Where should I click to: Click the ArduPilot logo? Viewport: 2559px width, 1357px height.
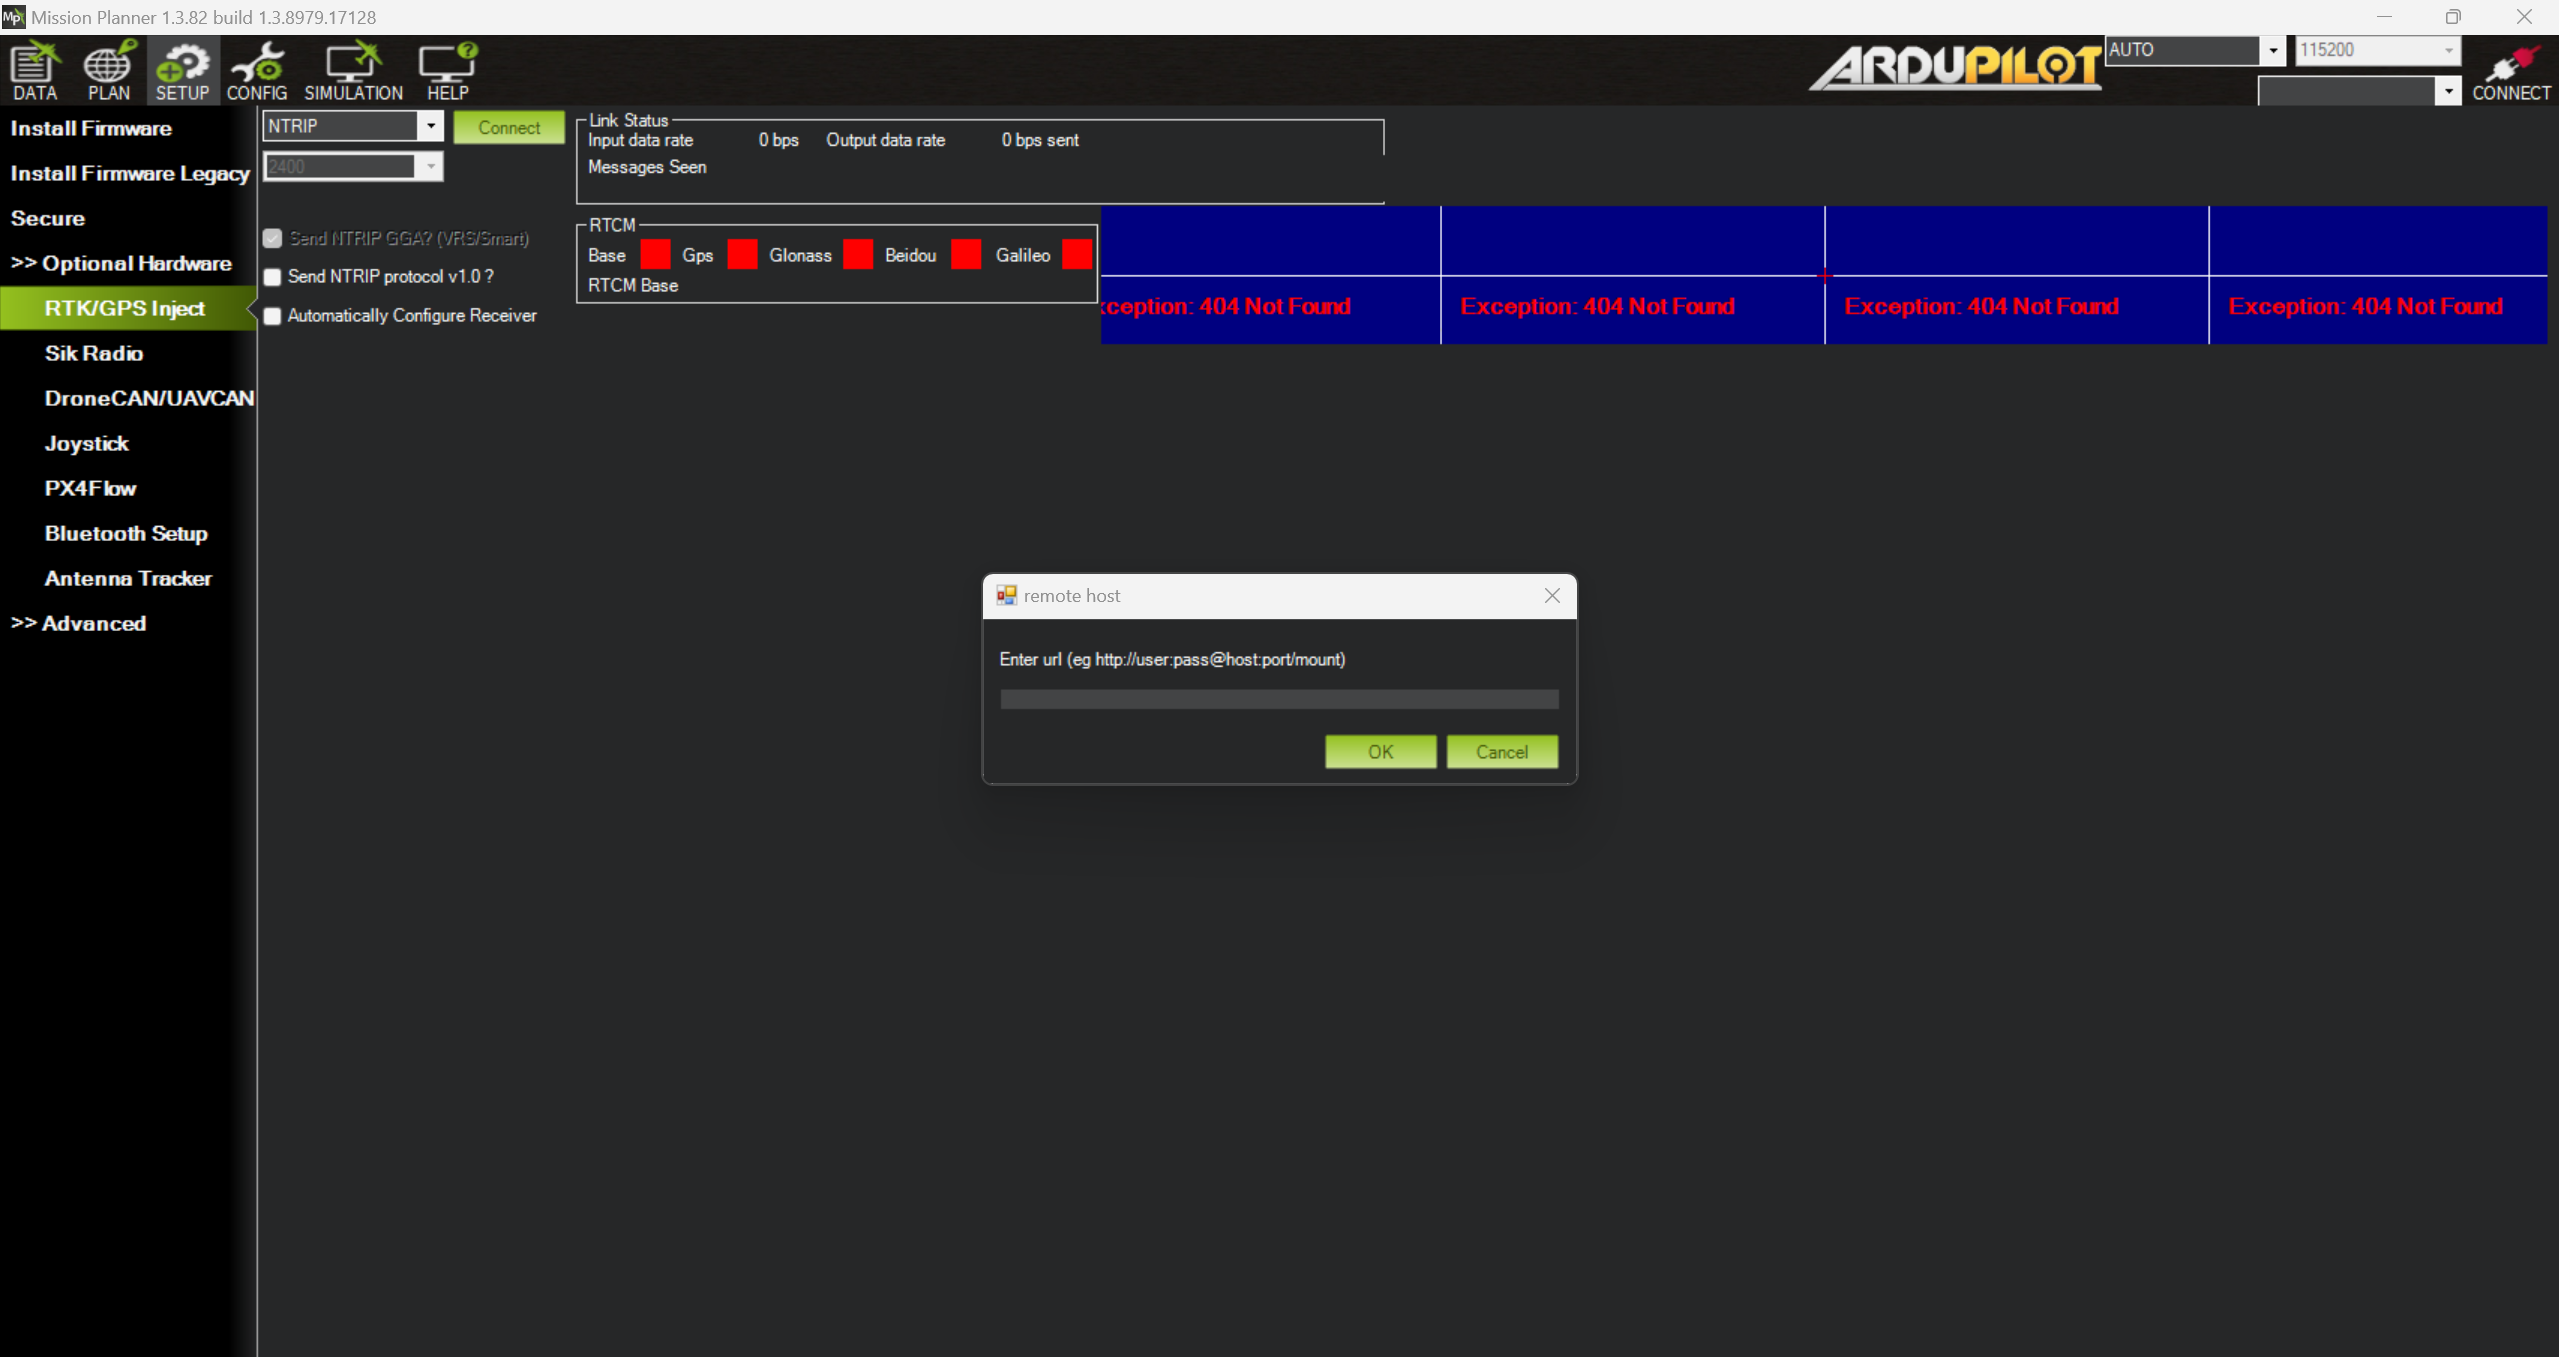pyautogui.click(x=1954, y=68)
